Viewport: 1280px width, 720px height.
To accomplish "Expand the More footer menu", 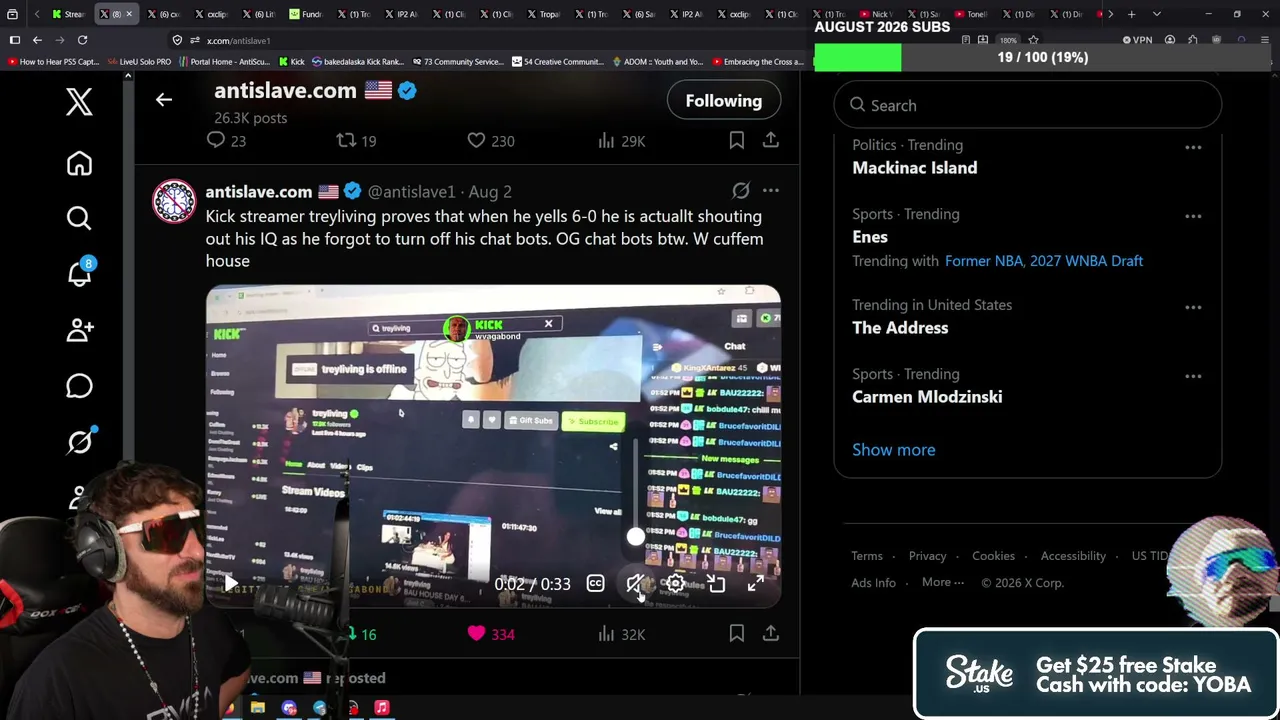I will (x=943, y=583).
